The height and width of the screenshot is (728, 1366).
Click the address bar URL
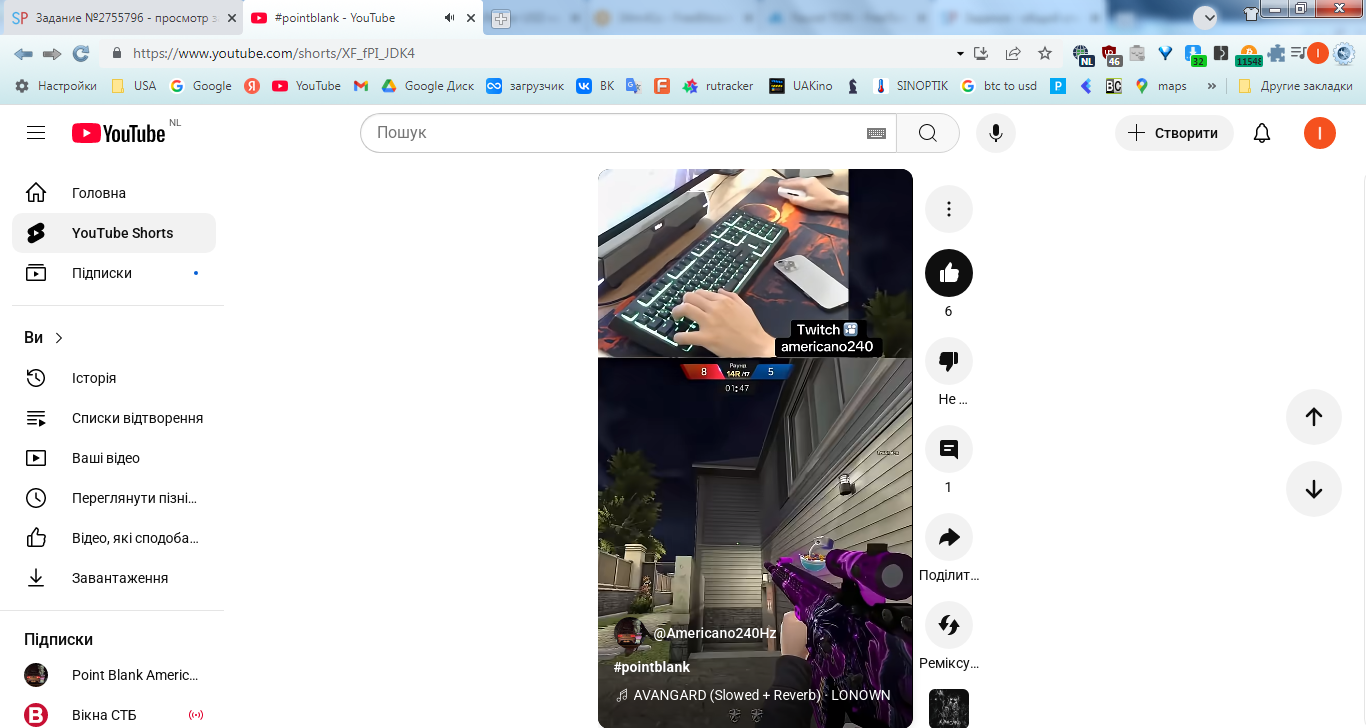pos(274,53)
